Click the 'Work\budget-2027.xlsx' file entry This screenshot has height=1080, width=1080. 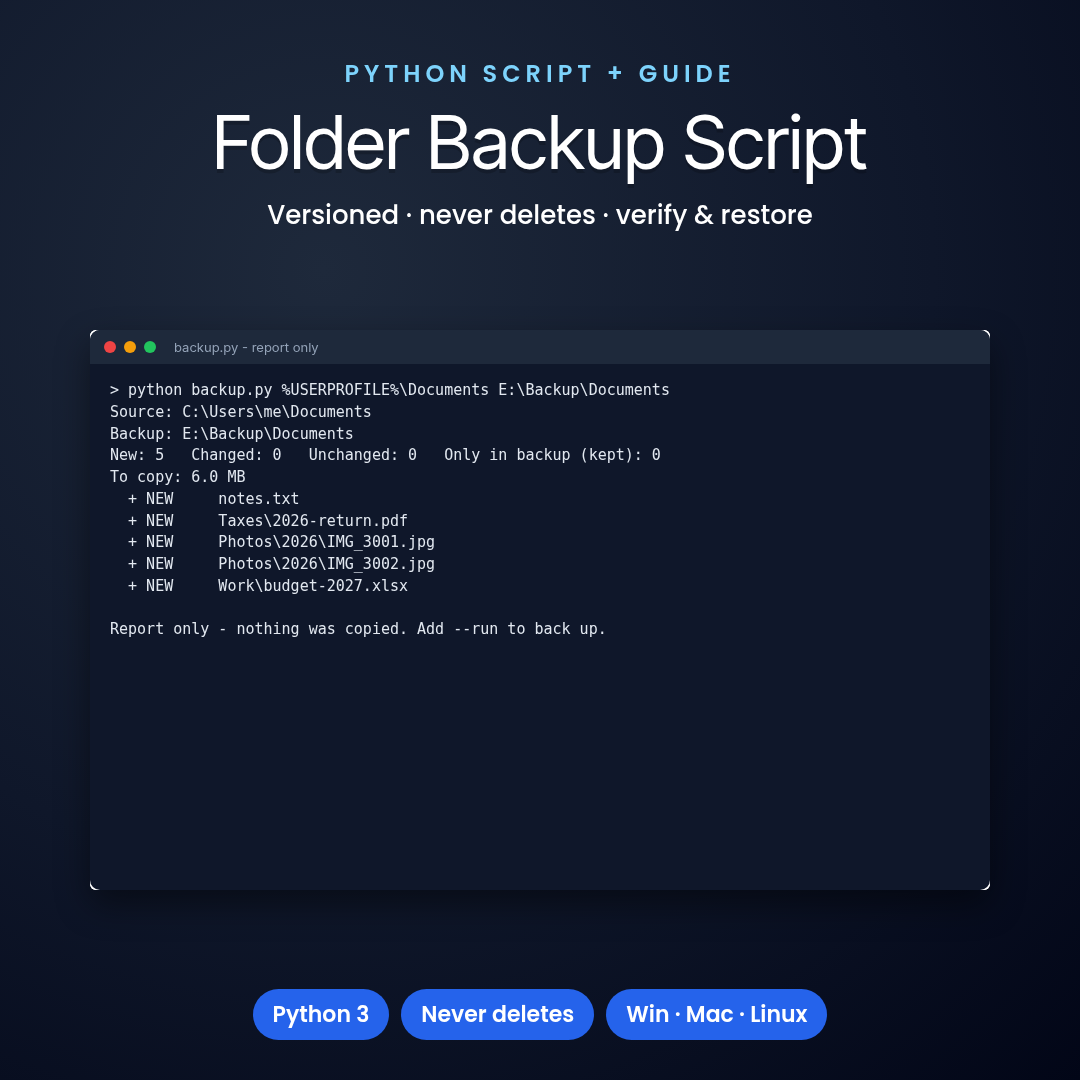coord(313,586)
